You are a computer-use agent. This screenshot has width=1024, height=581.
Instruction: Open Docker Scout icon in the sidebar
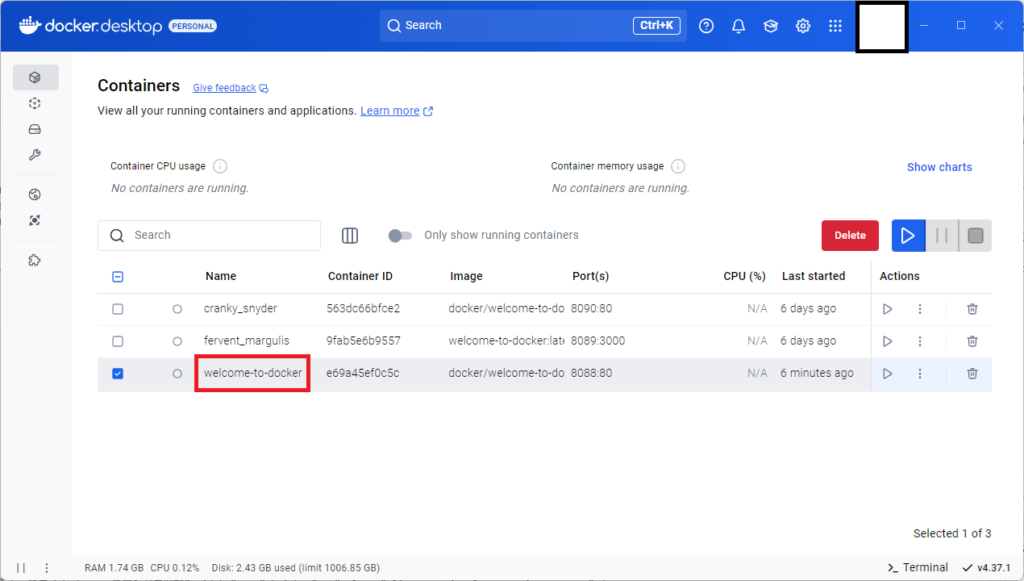tap(35, 221)
